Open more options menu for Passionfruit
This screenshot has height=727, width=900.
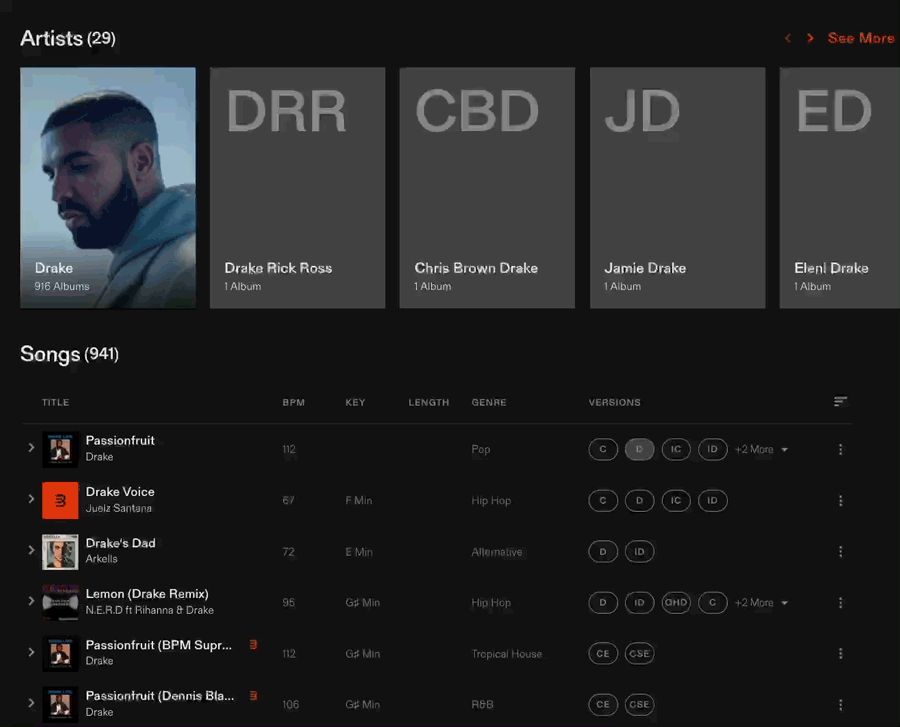click(x=840, y=449)
